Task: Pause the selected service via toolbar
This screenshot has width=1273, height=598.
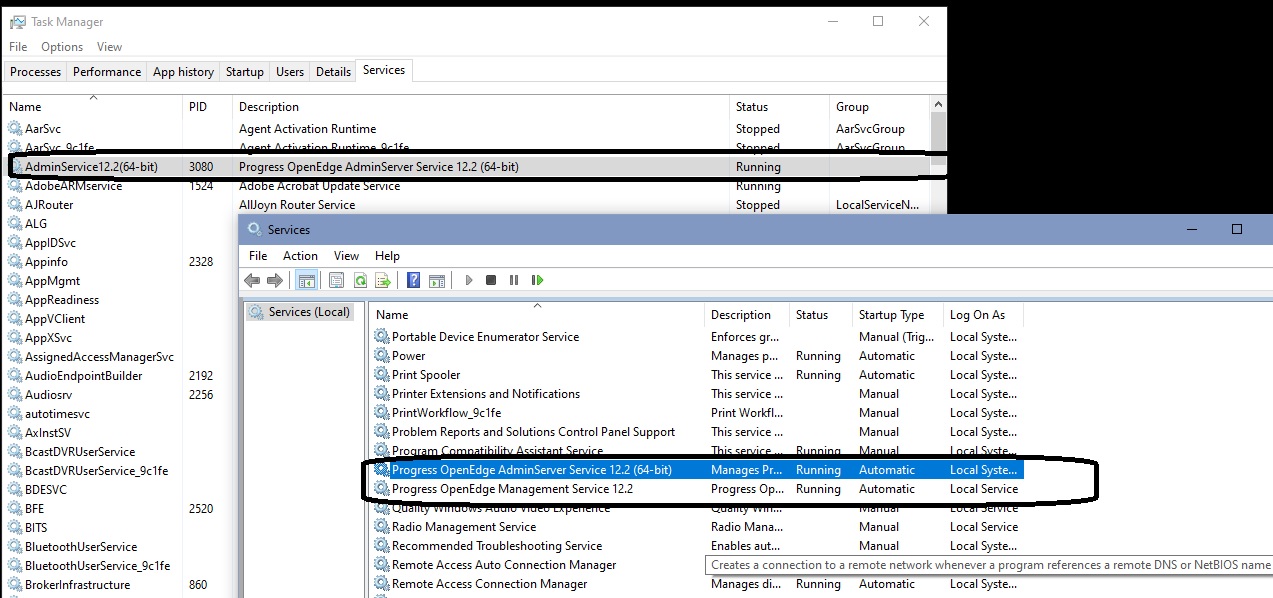Action: 514,280
